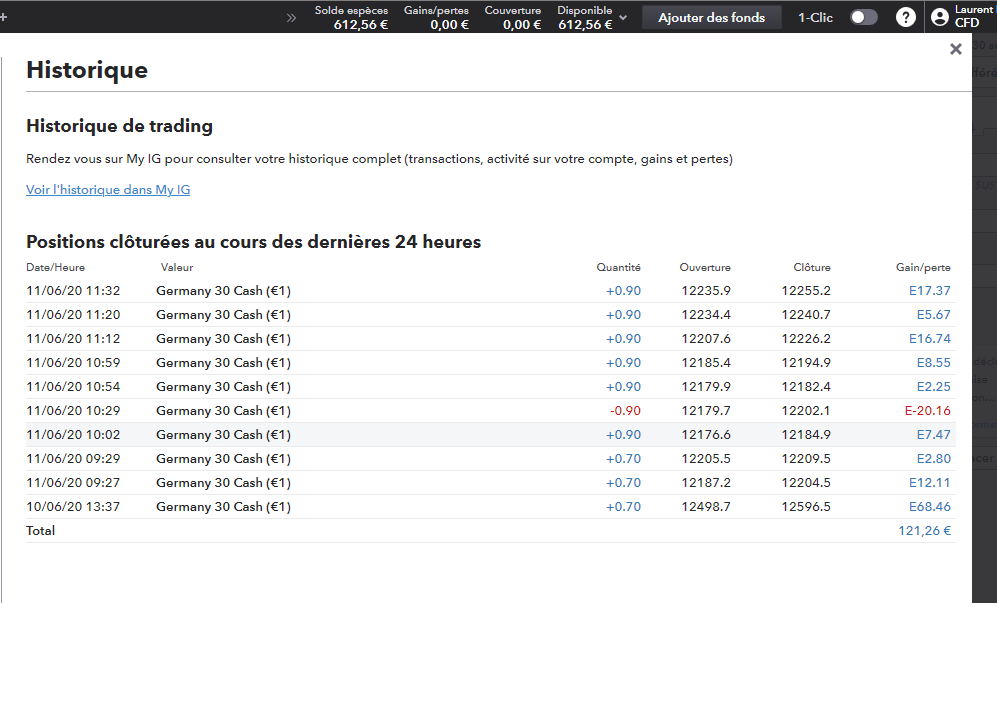Image resolution: width=997 pixels, height=717 pixels.
Task: Open Voir l'historique dans My IG link
Action: click(x=108, y=189)
